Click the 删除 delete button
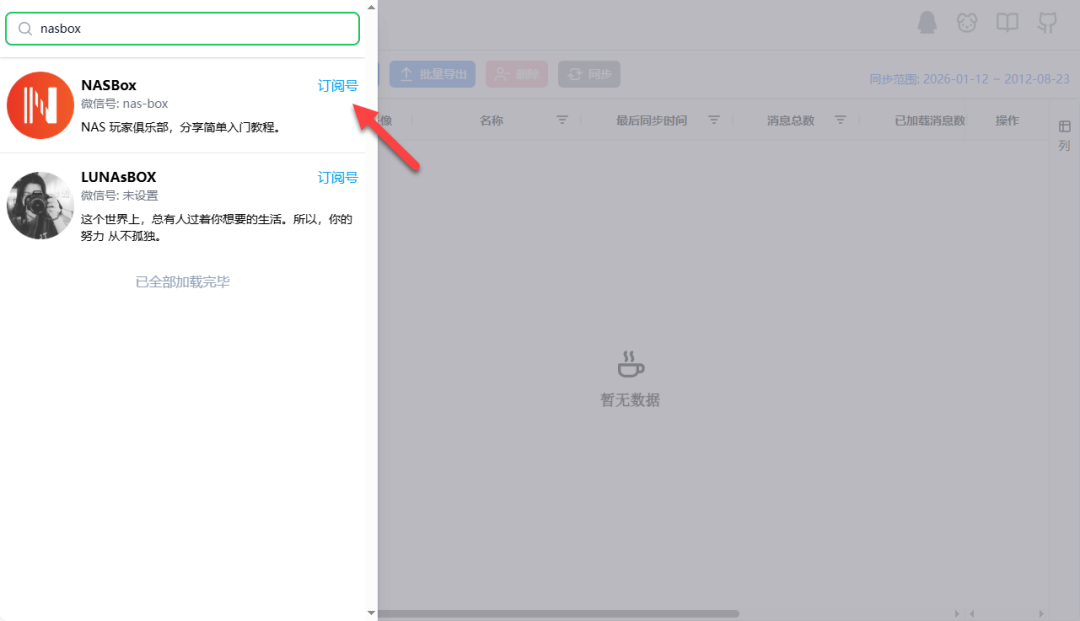 pyautogui.click(x=516, y=73)
